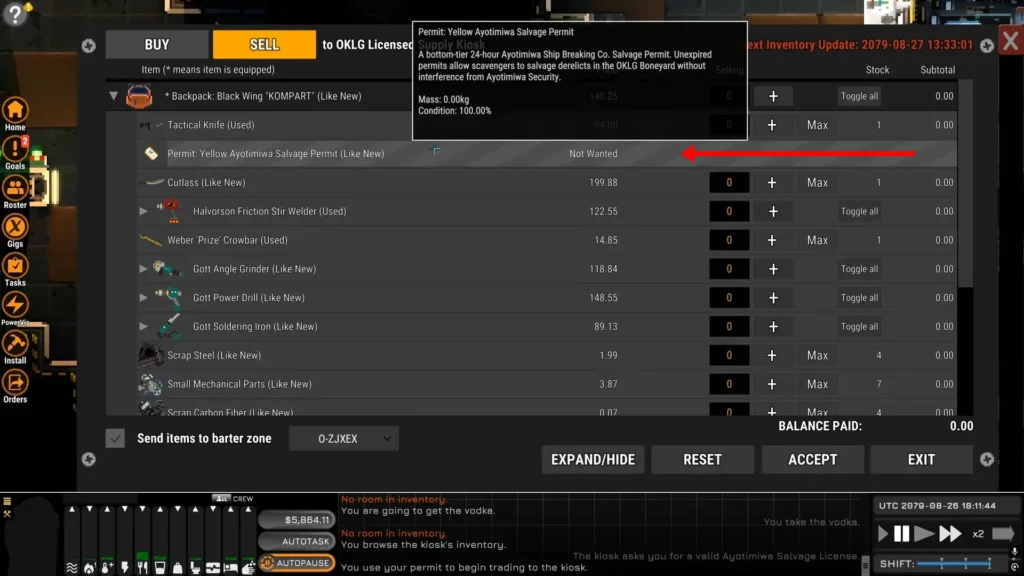Check Send items to barter zone
The image size is (1024, 576).
tap(115, 438)
